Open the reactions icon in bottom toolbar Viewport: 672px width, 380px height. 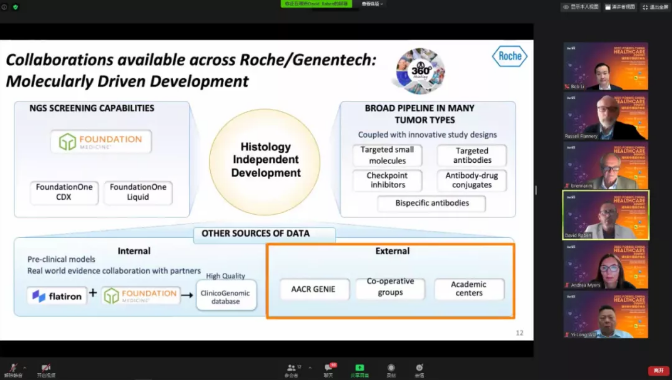click(419, 370)
